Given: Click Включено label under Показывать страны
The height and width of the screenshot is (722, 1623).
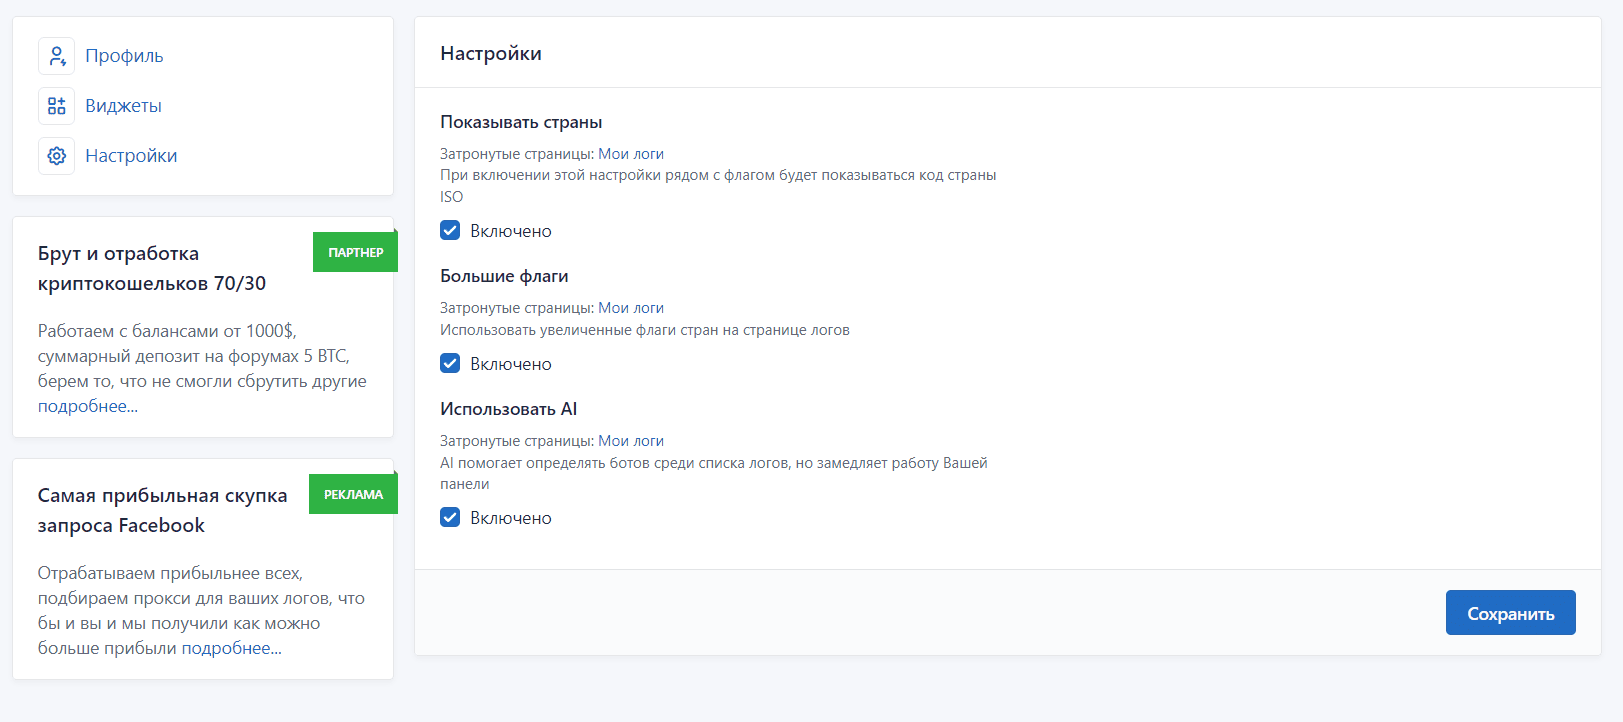Looking at the screenshot, I should [x=511, y=231].
